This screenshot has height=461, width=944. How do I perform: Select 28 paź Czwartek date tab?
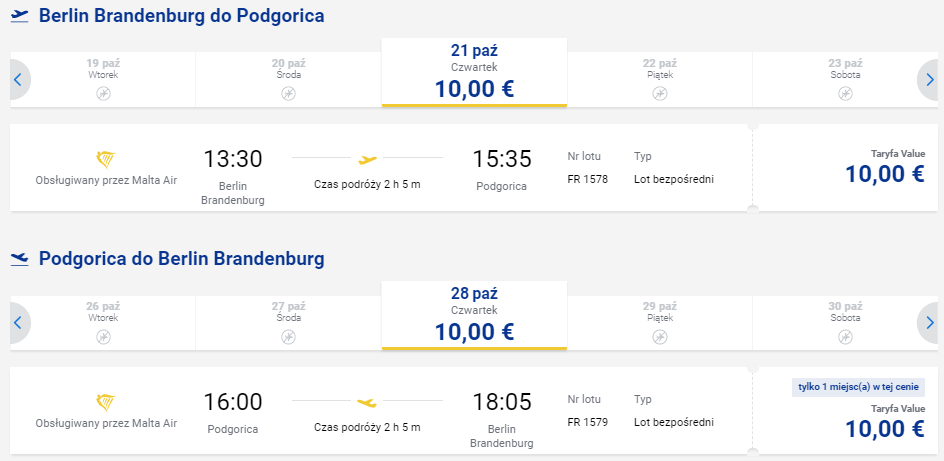pyautogui.click(x=474, y=315)
